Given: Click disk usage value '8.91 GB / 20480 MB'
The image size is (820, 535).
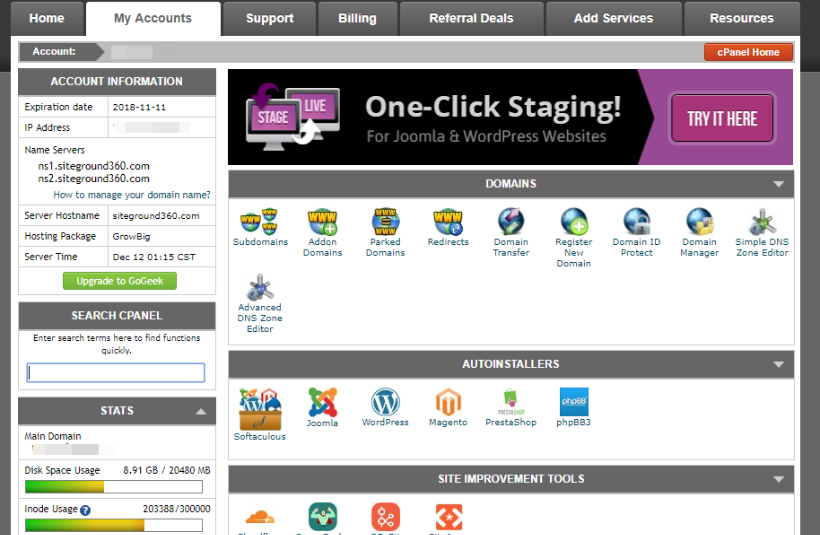Looking at the screenshot, I should (167, 470).
